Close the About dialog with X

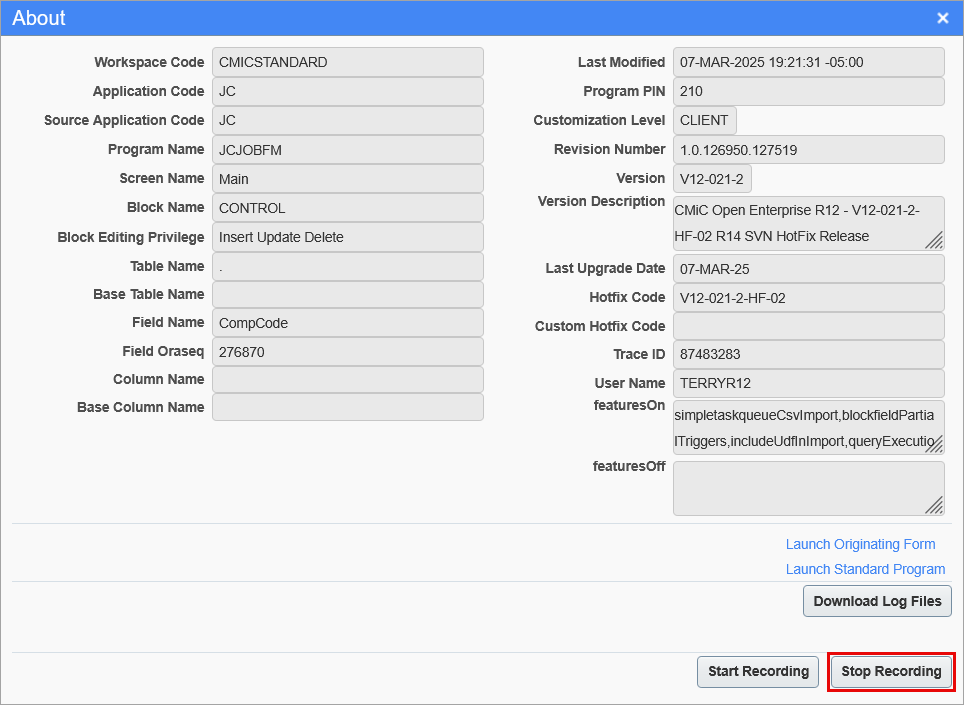point(942,18)
